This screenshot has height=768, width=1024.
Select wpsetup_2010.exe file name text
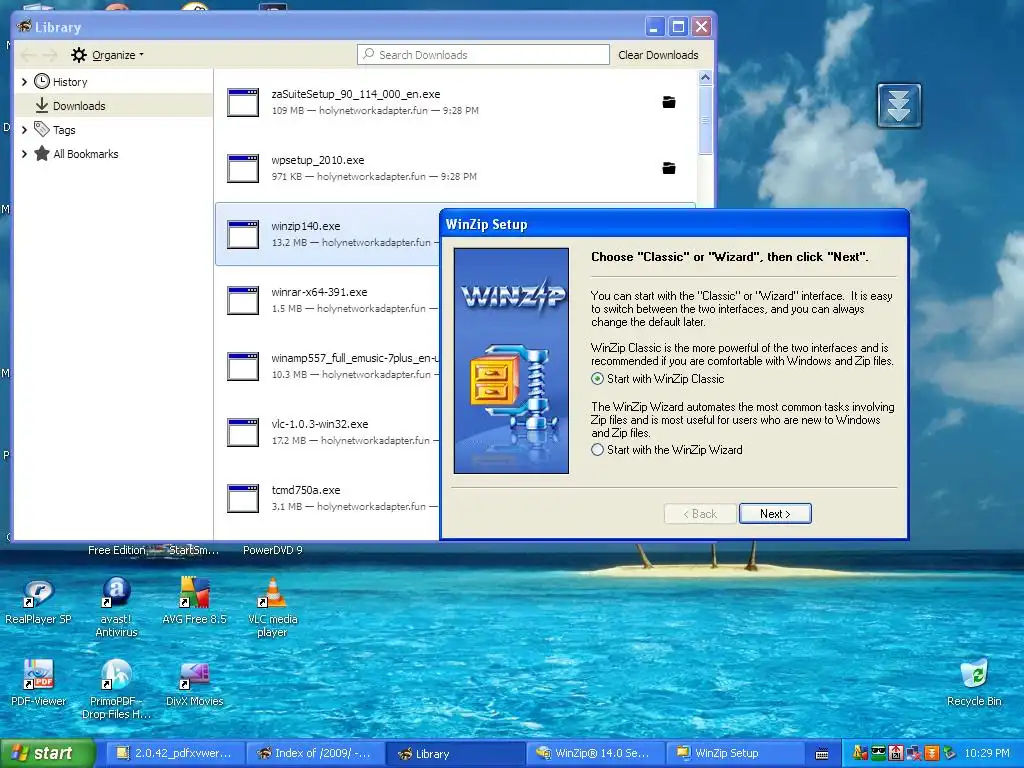click(x=318, y=160)
